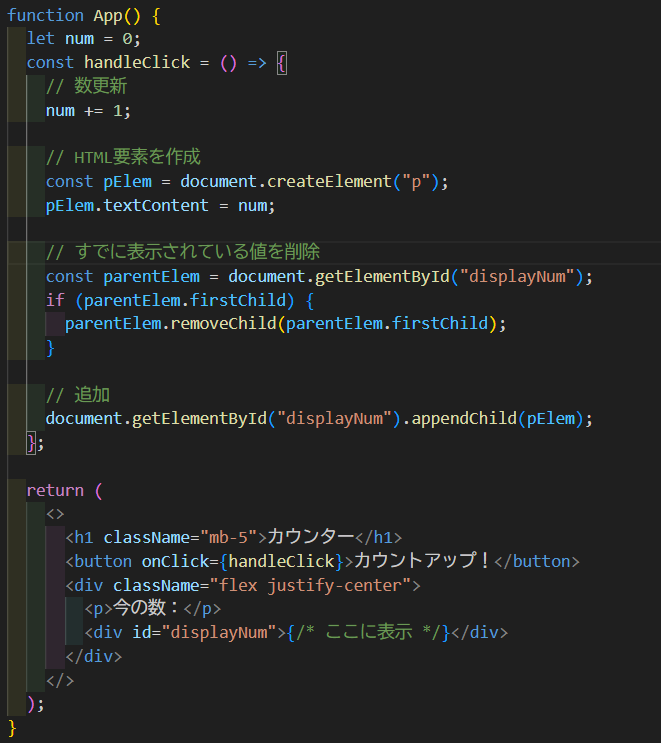Click the "if" keyword
The height and width of the screenshot is (743, 661).
coord(55,300)
